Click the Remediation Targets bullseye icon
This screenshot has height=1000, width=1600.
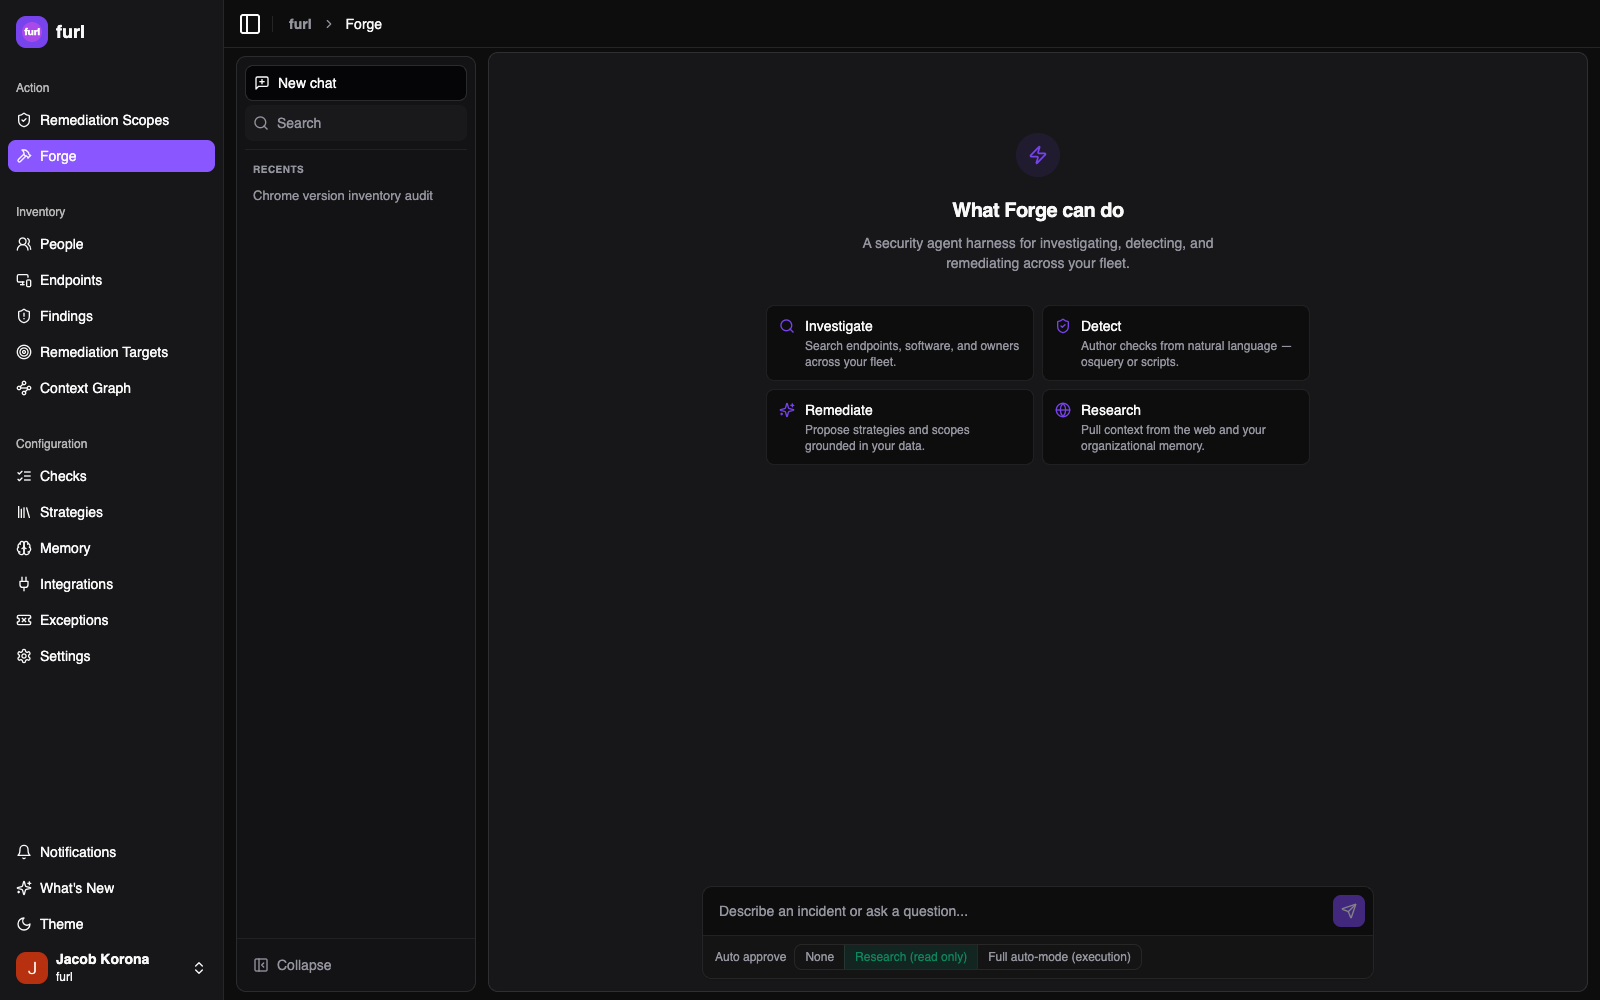[x=24, y=352]
